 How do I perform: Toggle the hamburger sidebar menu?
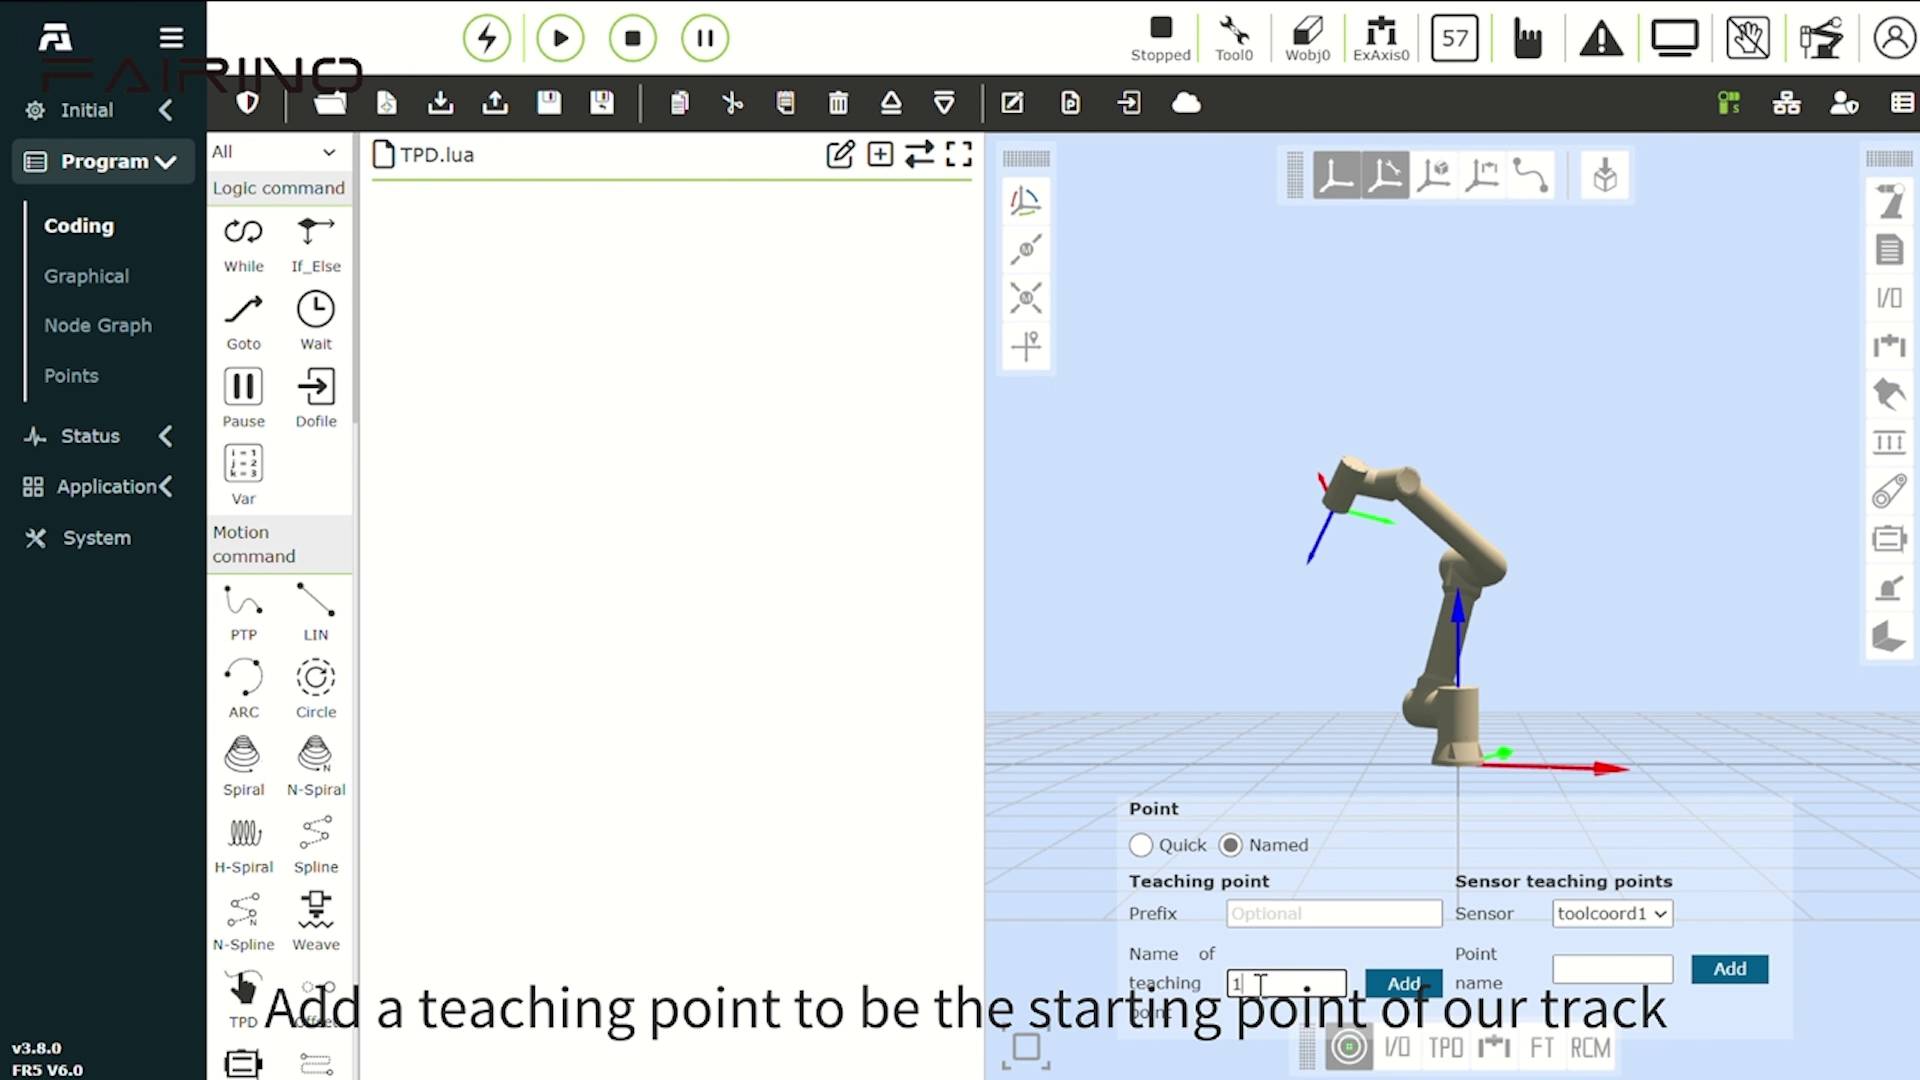pos(171,38)
